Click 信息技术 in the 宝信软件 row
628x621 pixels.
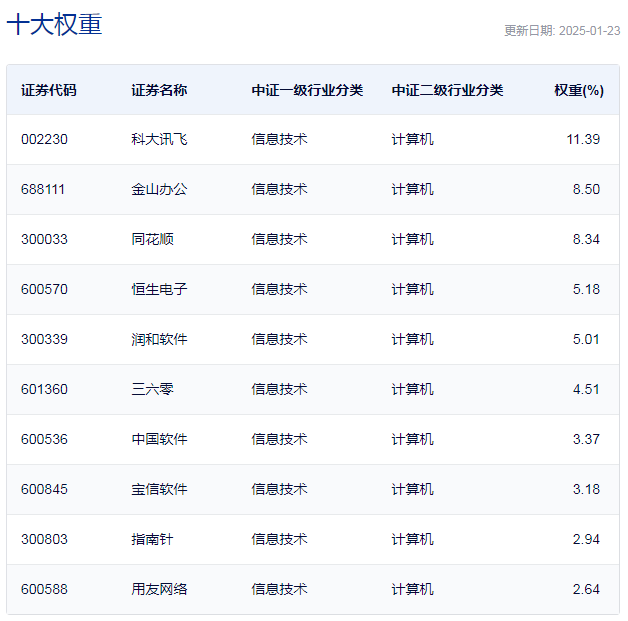(x=279, y=490)
